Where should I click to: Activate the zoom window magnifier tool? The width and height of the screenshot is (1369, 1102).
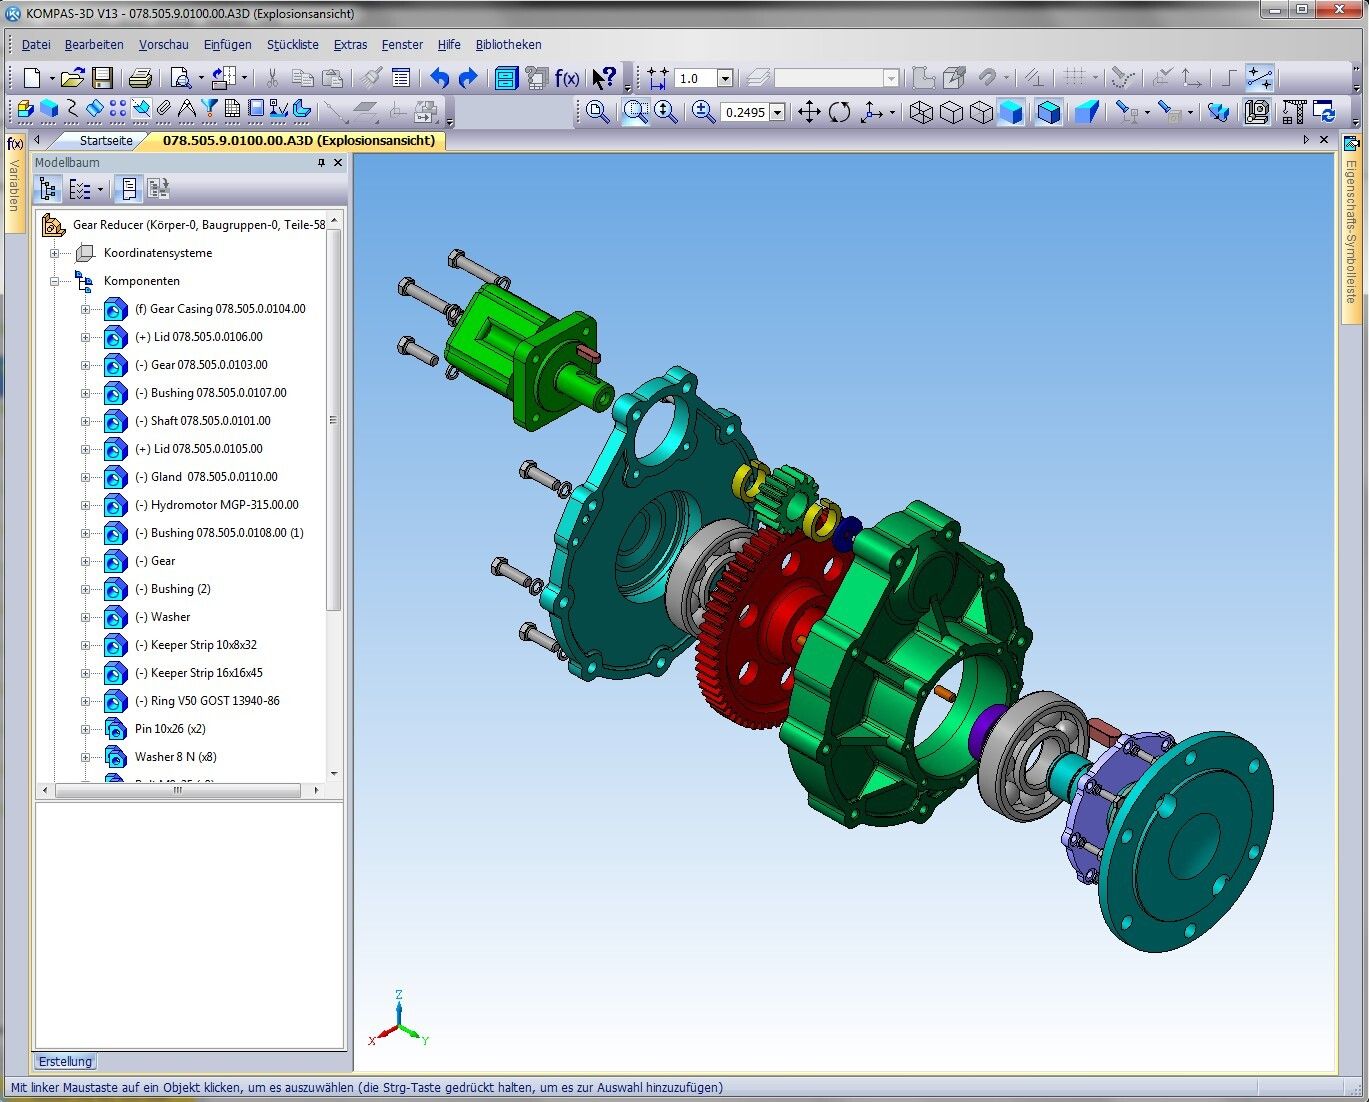click(635, 112)
